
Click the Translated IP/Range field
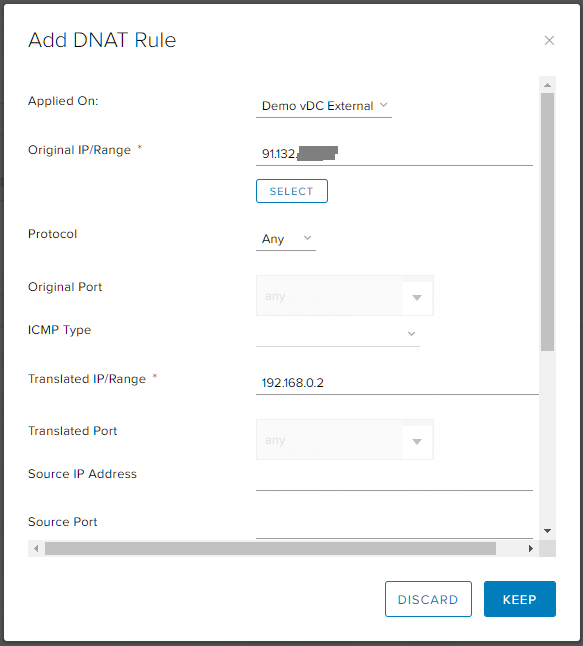point(397,383)
